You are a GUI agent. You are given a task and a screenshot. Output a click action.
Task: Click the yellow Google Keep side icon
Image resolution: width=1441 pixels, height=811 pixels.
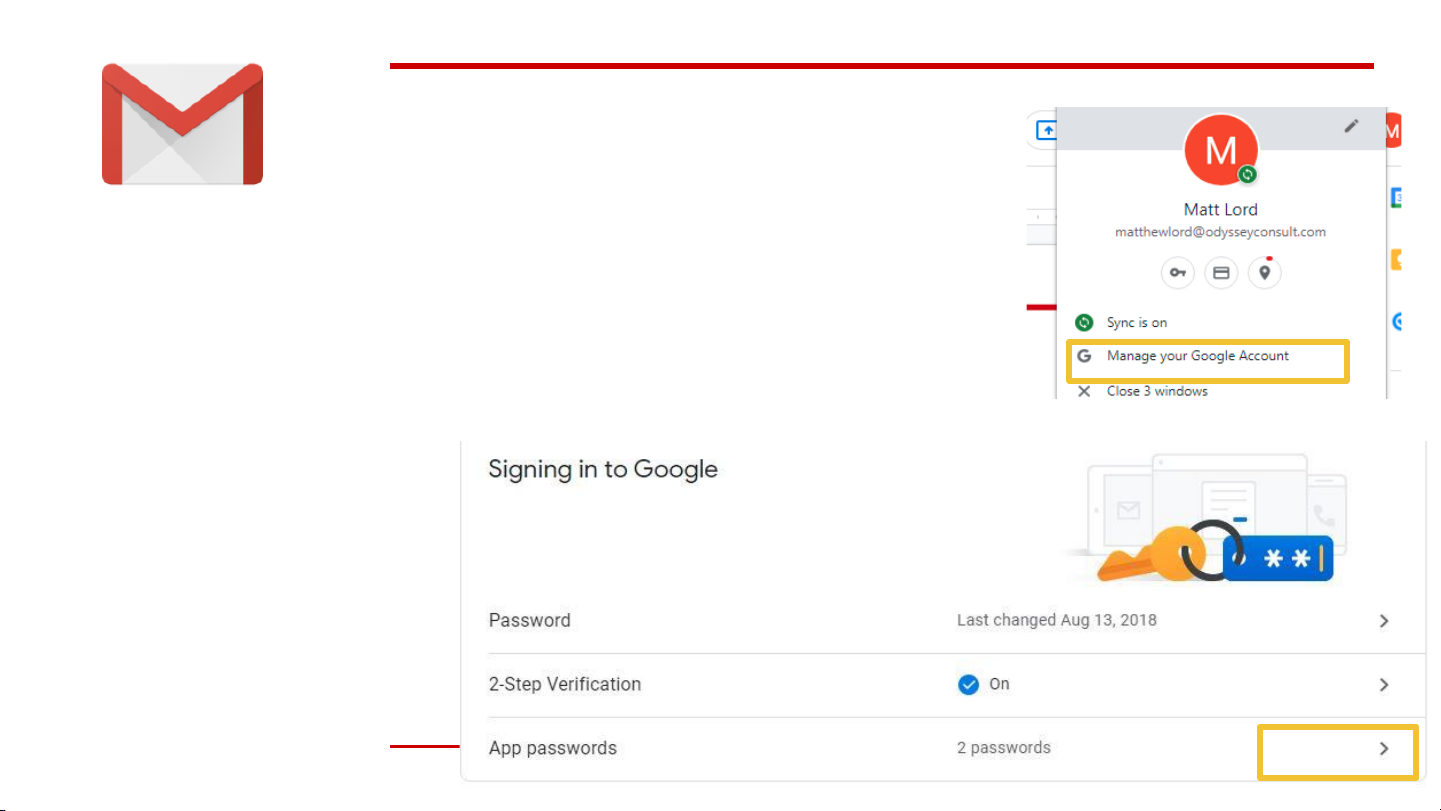(x=1395, y=260)
